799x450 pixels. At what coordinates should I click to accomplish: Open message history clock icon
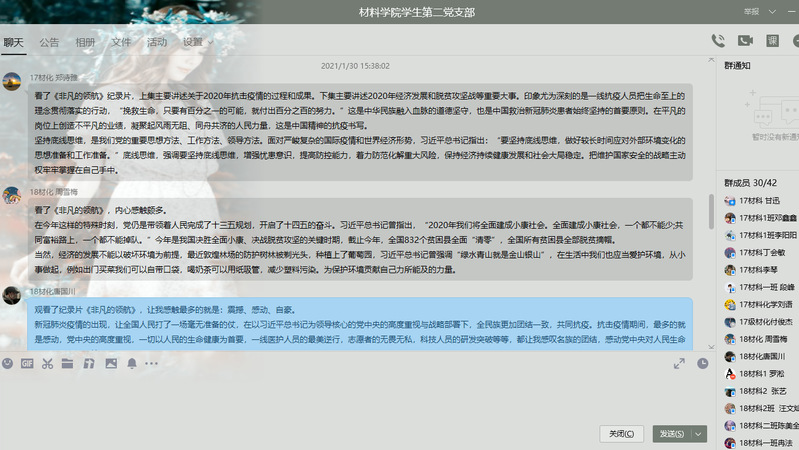point(703,363)
